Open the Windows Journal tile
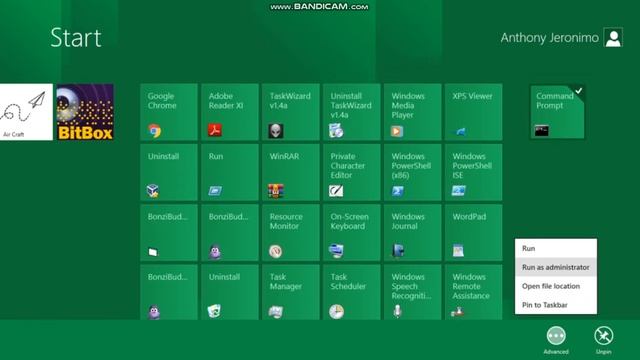This screenshot has width=640, height=360. (413, 233)
